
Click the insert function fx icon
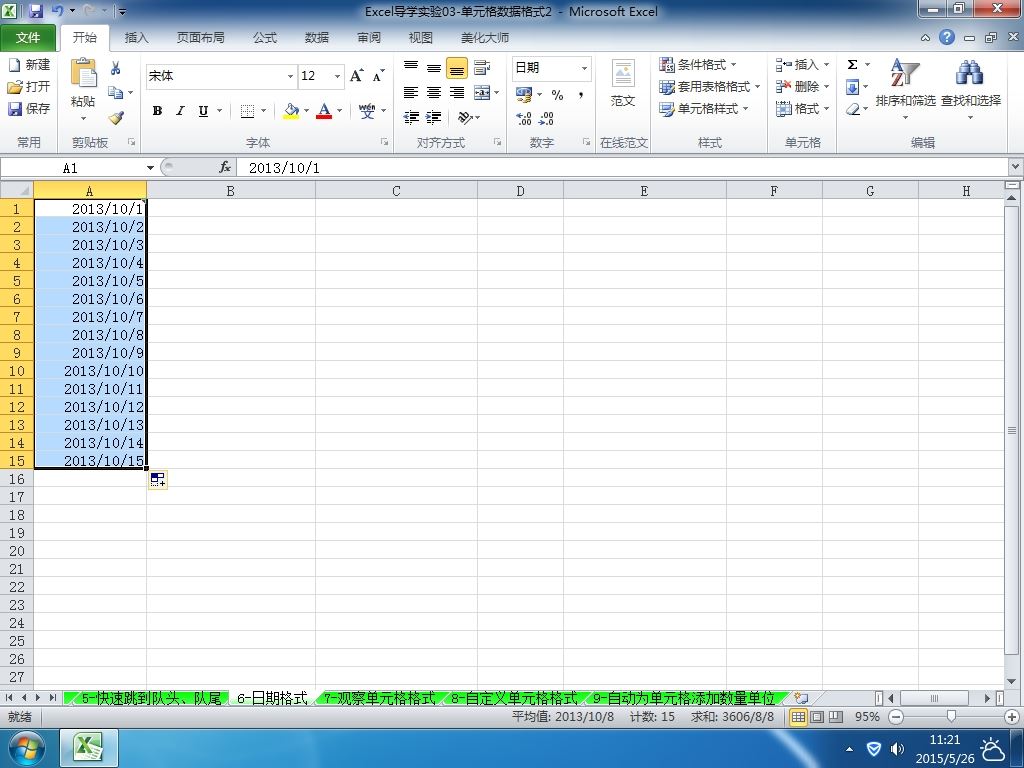(225, 168)
